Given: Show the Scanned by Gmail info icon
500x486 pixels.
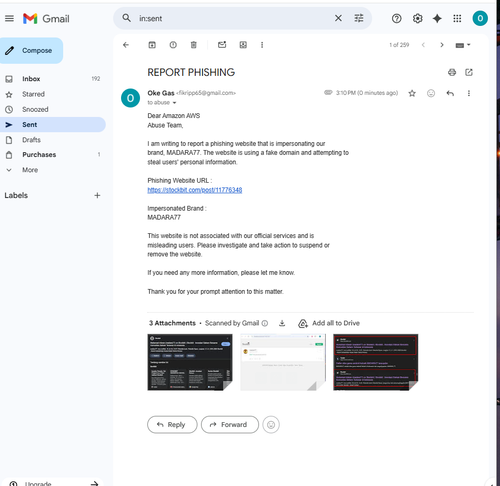Looking at the screenshot, I should (265, 323).
